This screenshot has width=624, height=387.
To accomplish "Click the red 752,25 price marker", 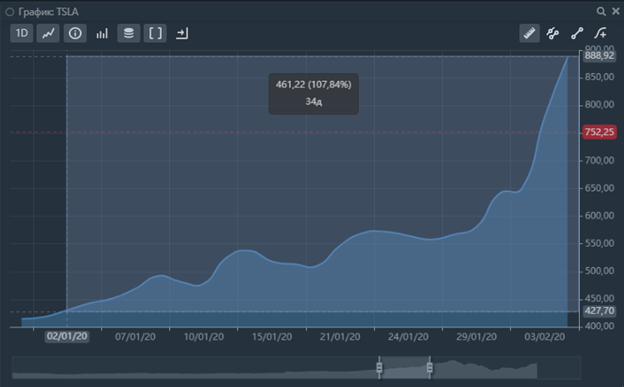I will tap(599, 132).
